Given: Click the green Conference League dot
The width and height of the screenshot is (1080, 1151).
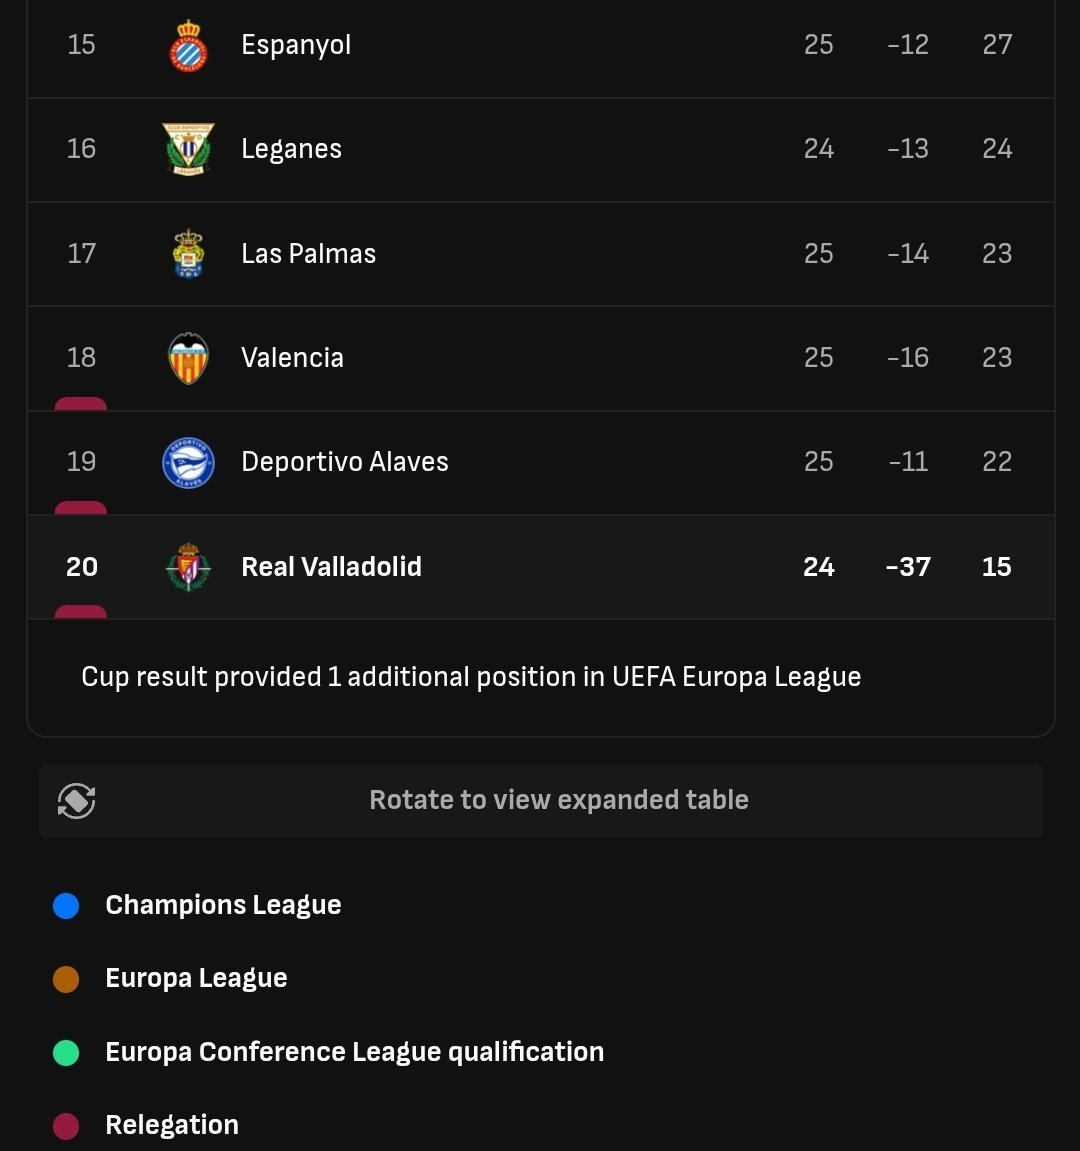Looking at the screenshot, I should pos(66,1053).
